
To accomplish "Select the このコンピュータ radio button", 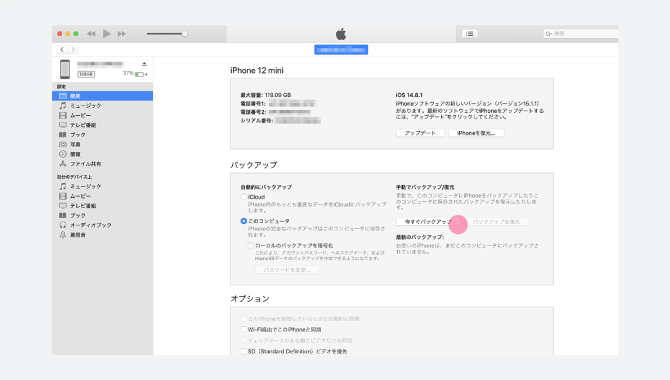I will coord(244,221).
